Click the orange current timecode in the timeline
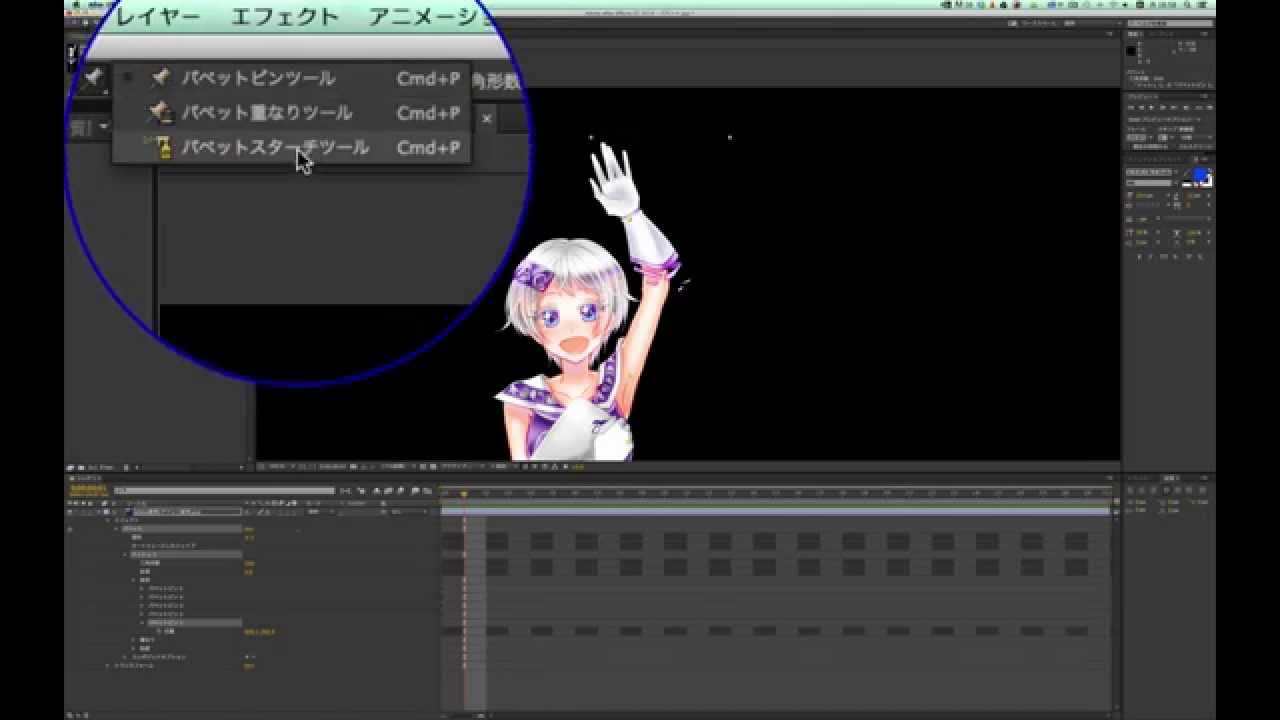This screenshot has height=720, width=1280. tap(89, 490)
